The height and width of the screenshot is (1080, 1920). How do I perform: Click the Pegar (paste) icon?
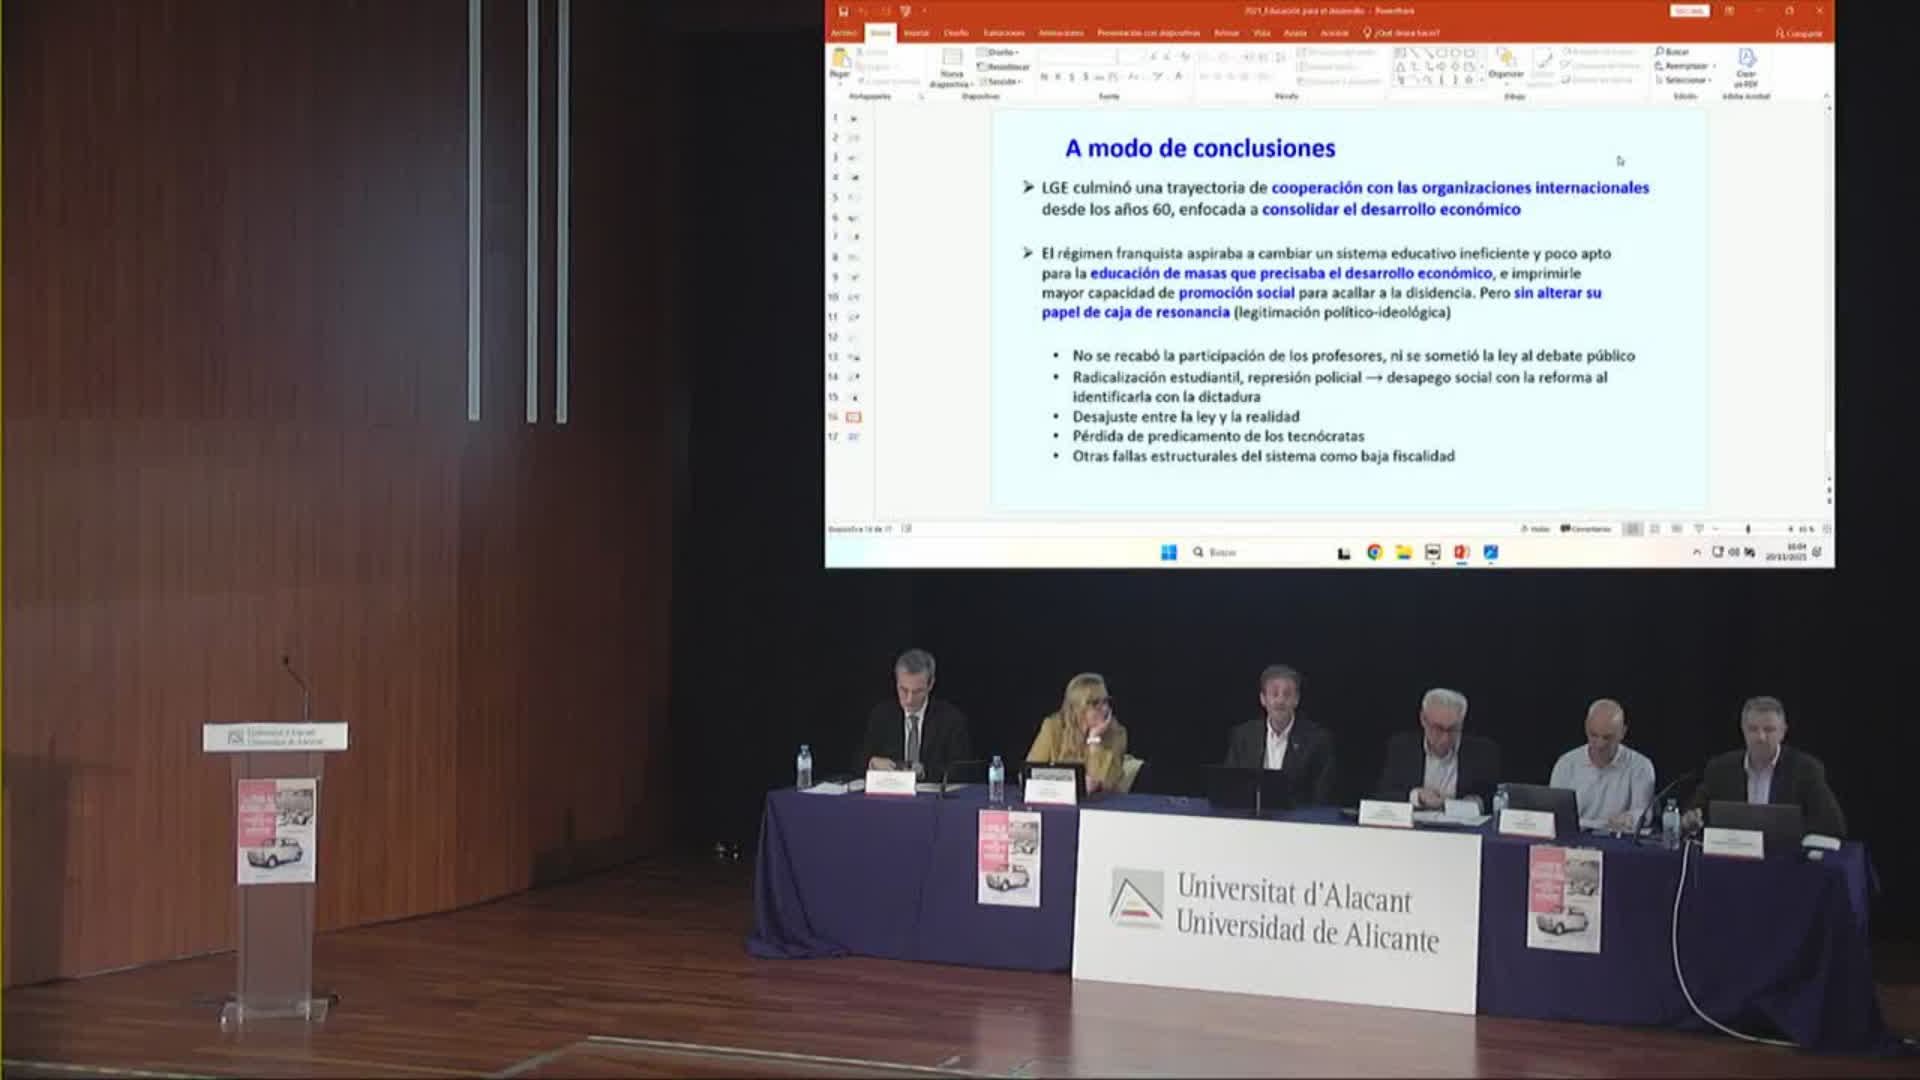[840, 59]
